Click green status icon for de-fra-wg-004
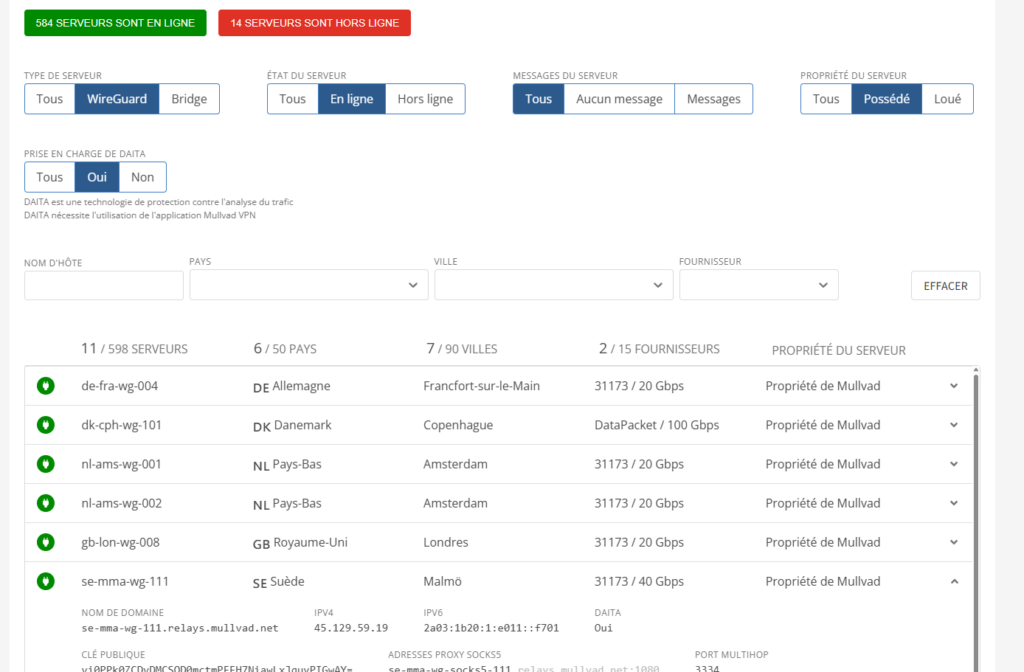The height and width of the screenshot is (672, 1024). pyautogui.click(x=45, y=386)
